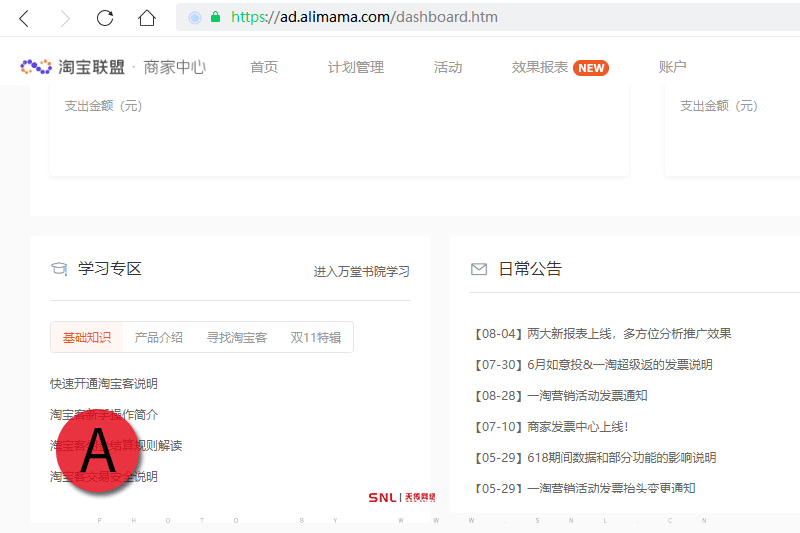Viewport: 800px width, 533px height.
Task: Open the 活动 navigation item
Action: tap(447, 67)
